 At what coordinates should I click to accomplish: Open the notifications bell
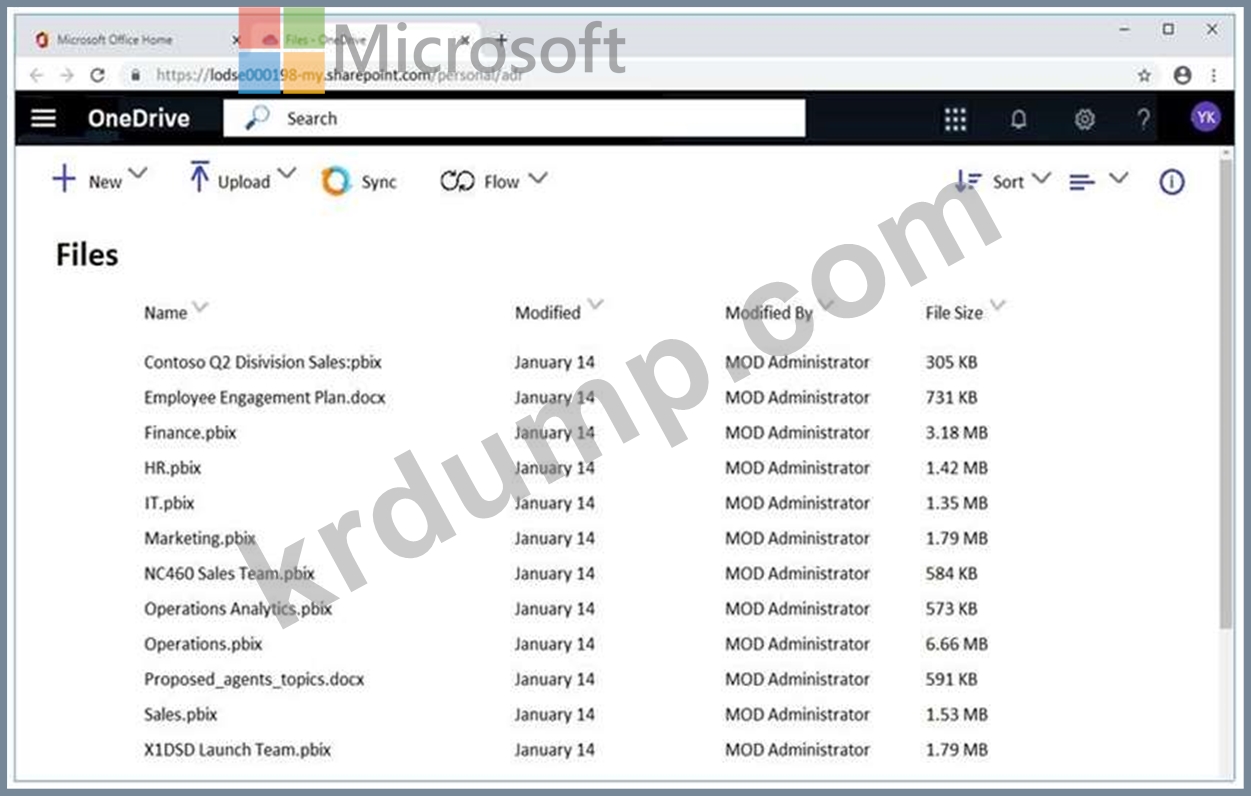click(x=1018, y=119)
